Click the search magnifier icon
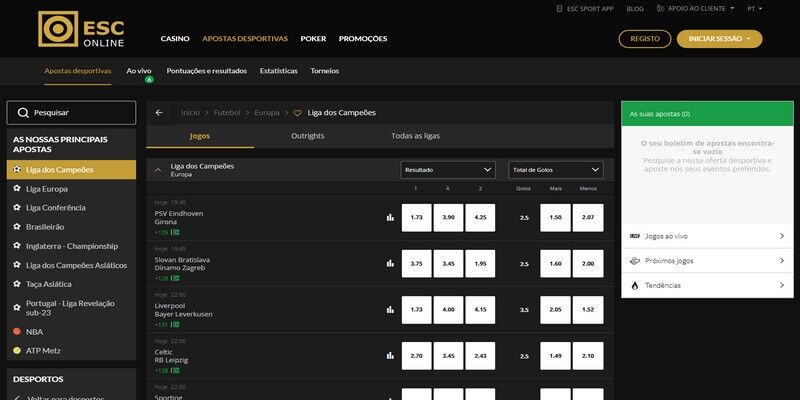Viewport: 800px width, 400px height. point(23,113)
